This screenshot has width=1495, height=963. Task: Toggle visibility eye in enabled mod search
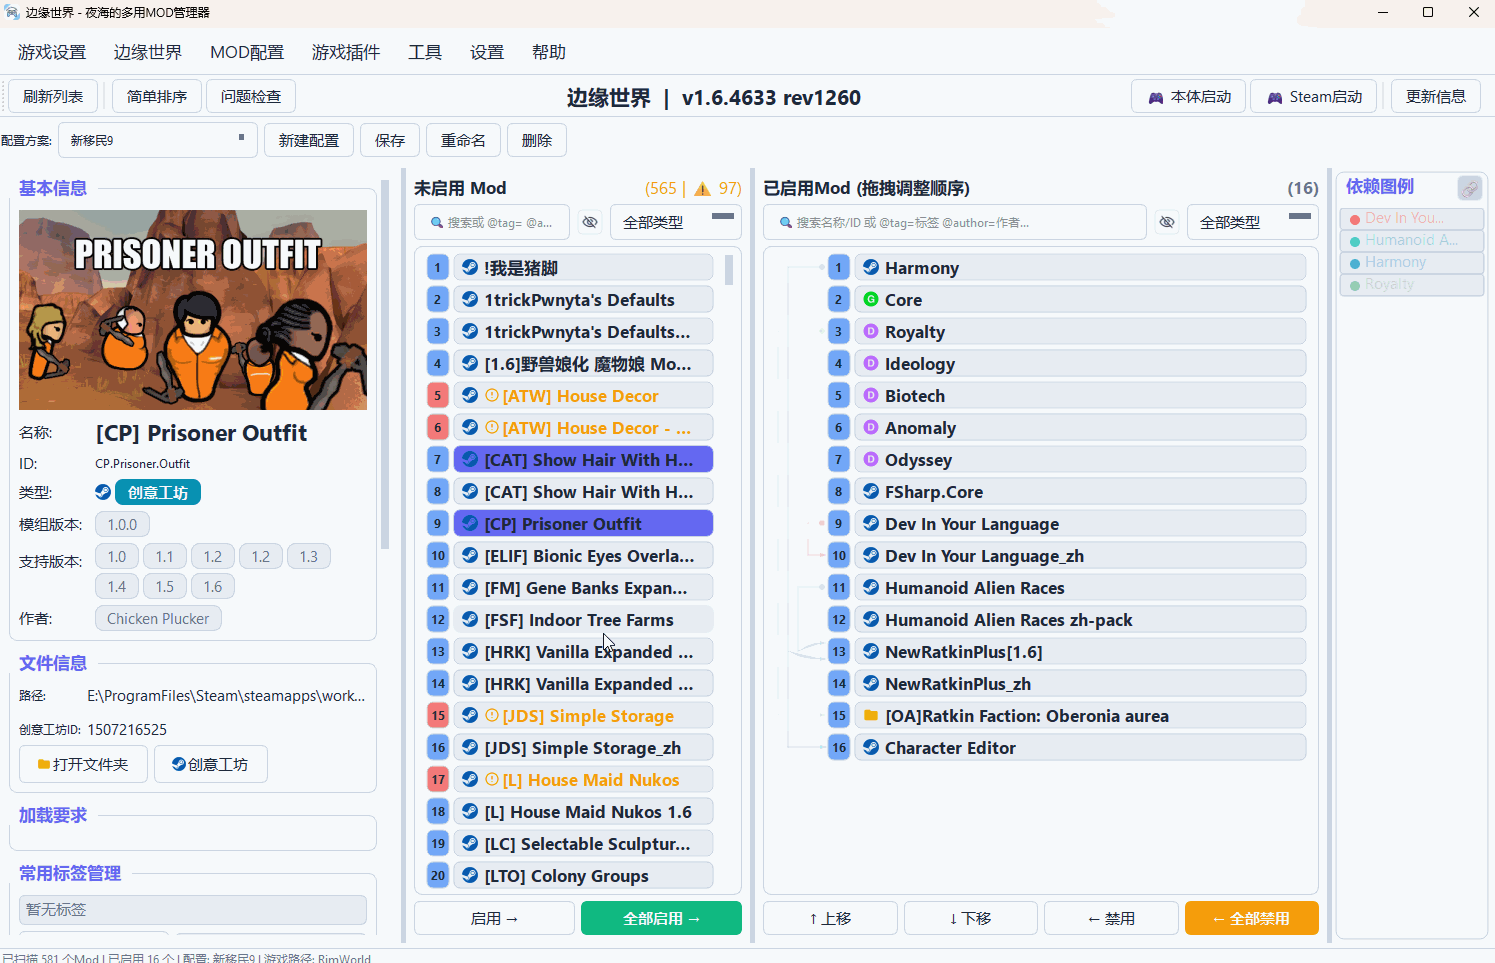(x=1167, y=222)
